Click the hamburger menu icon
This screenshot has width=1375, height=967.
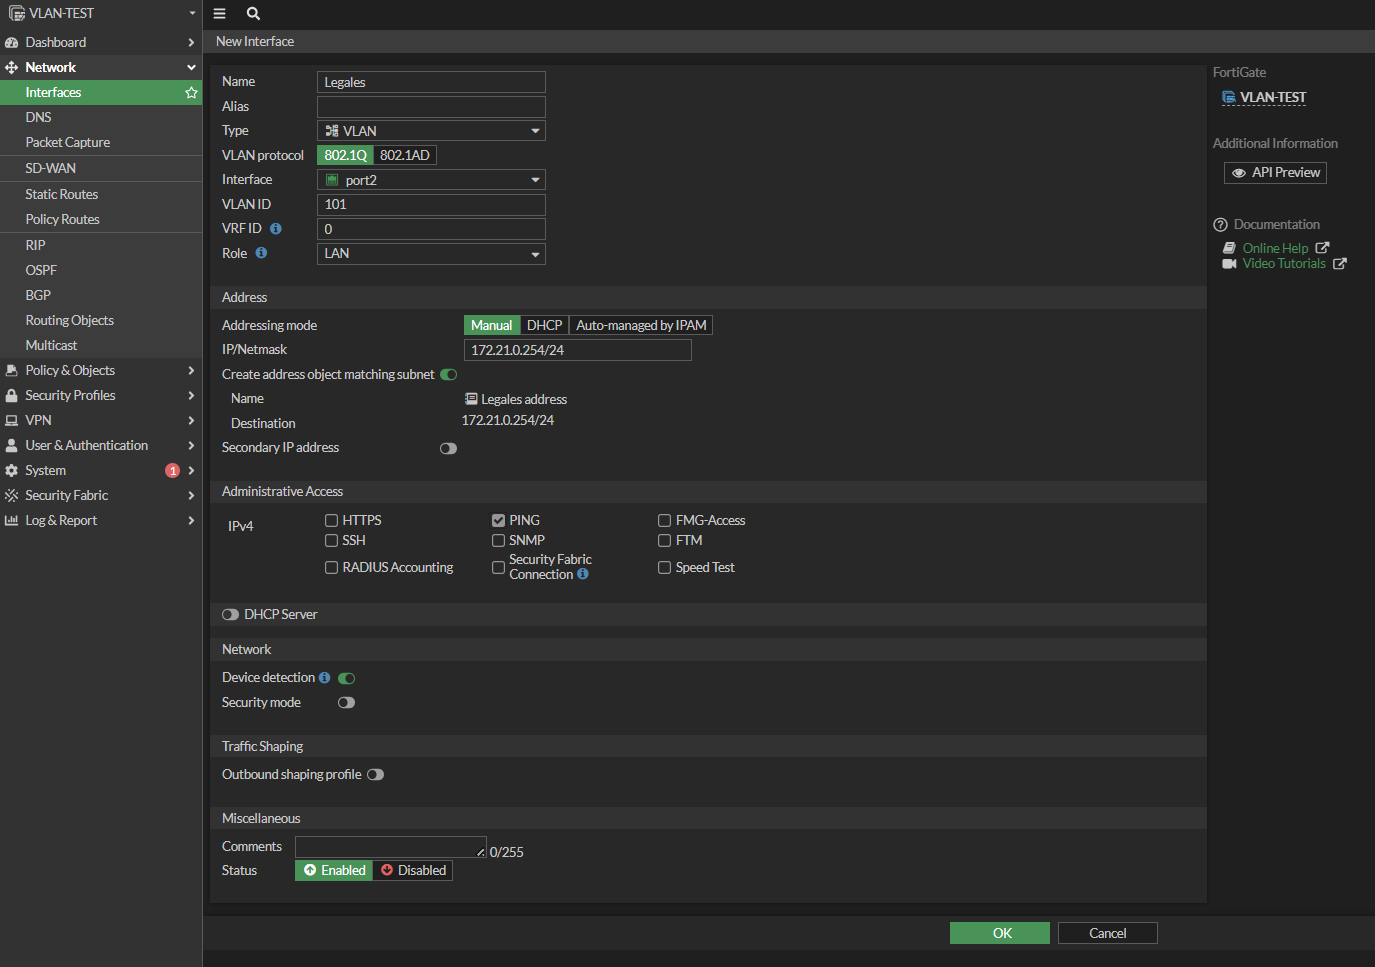(220, 14)
